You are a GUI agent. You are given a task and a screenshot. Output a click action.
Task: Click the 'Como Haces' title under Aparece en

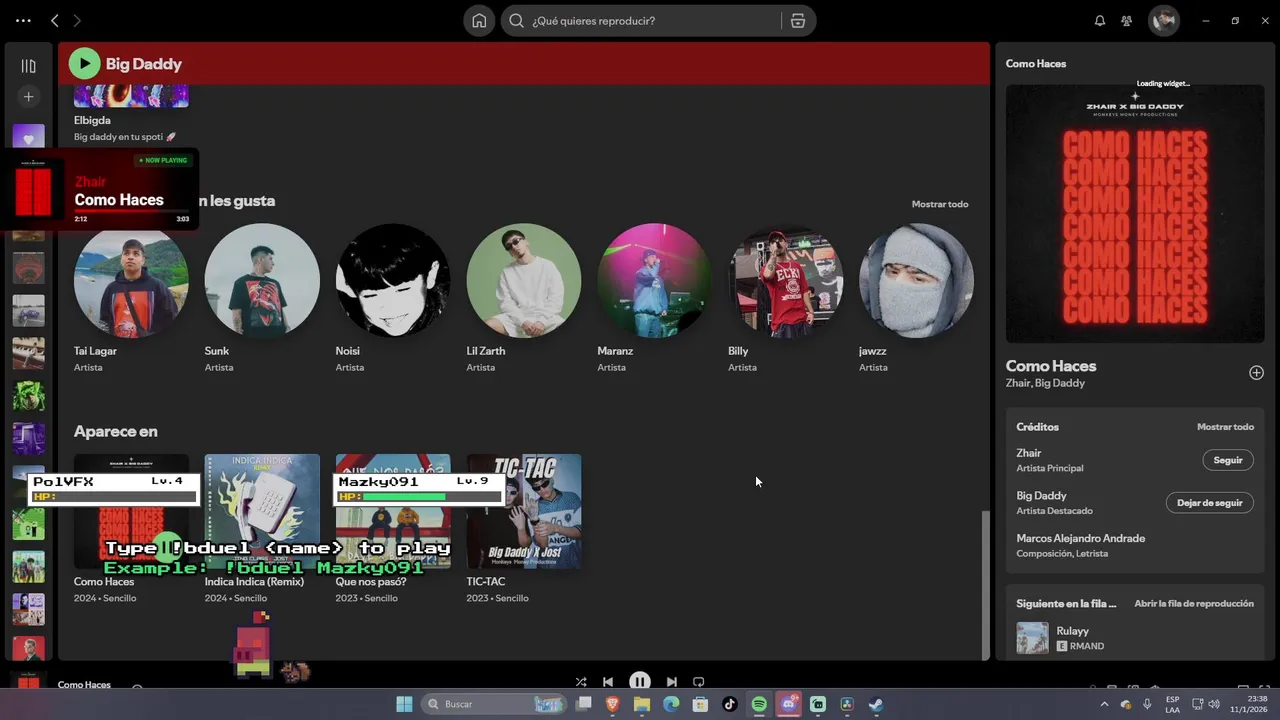click(104, 582)
